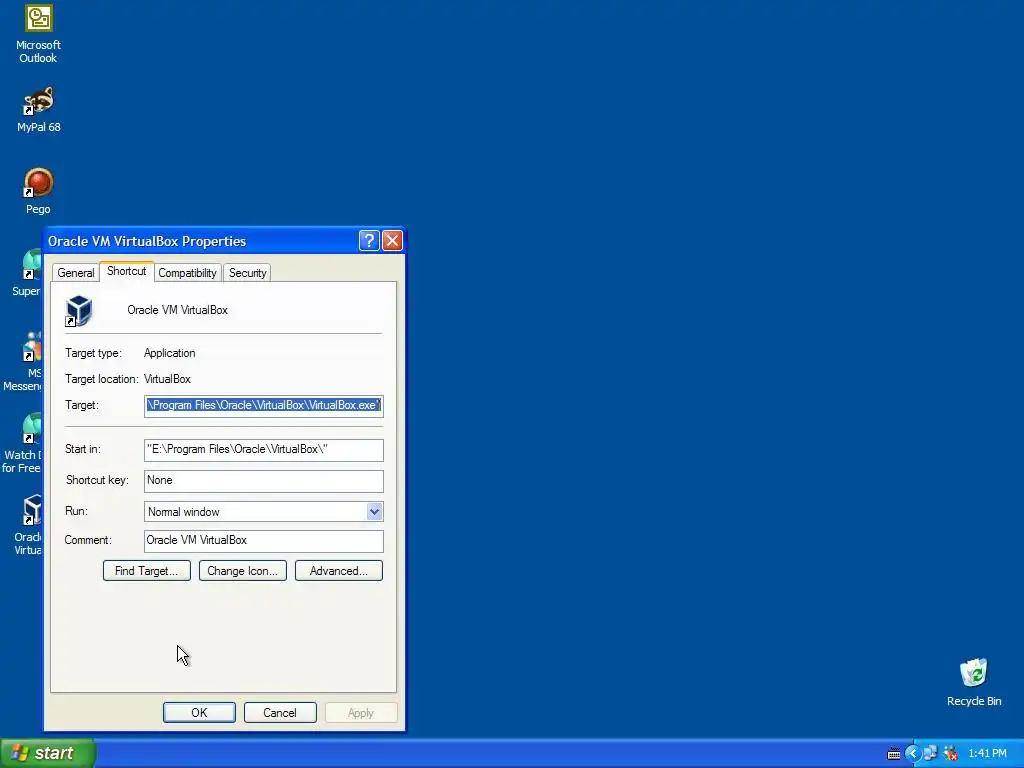Open the Advanced shortcut options
This screenshot has width=1024, height=768.
[339, 571]
